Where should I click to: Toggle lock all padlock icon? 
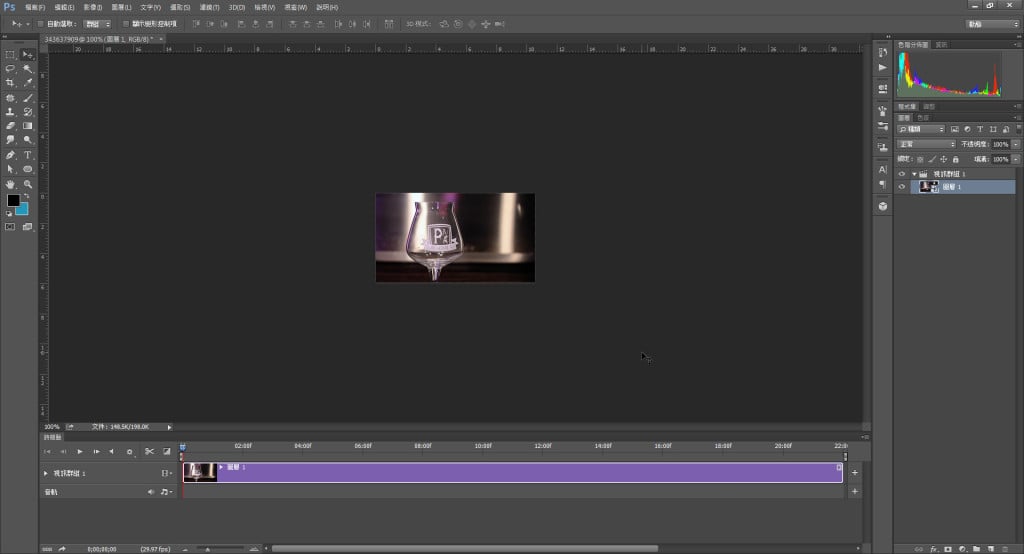(955, 159)
